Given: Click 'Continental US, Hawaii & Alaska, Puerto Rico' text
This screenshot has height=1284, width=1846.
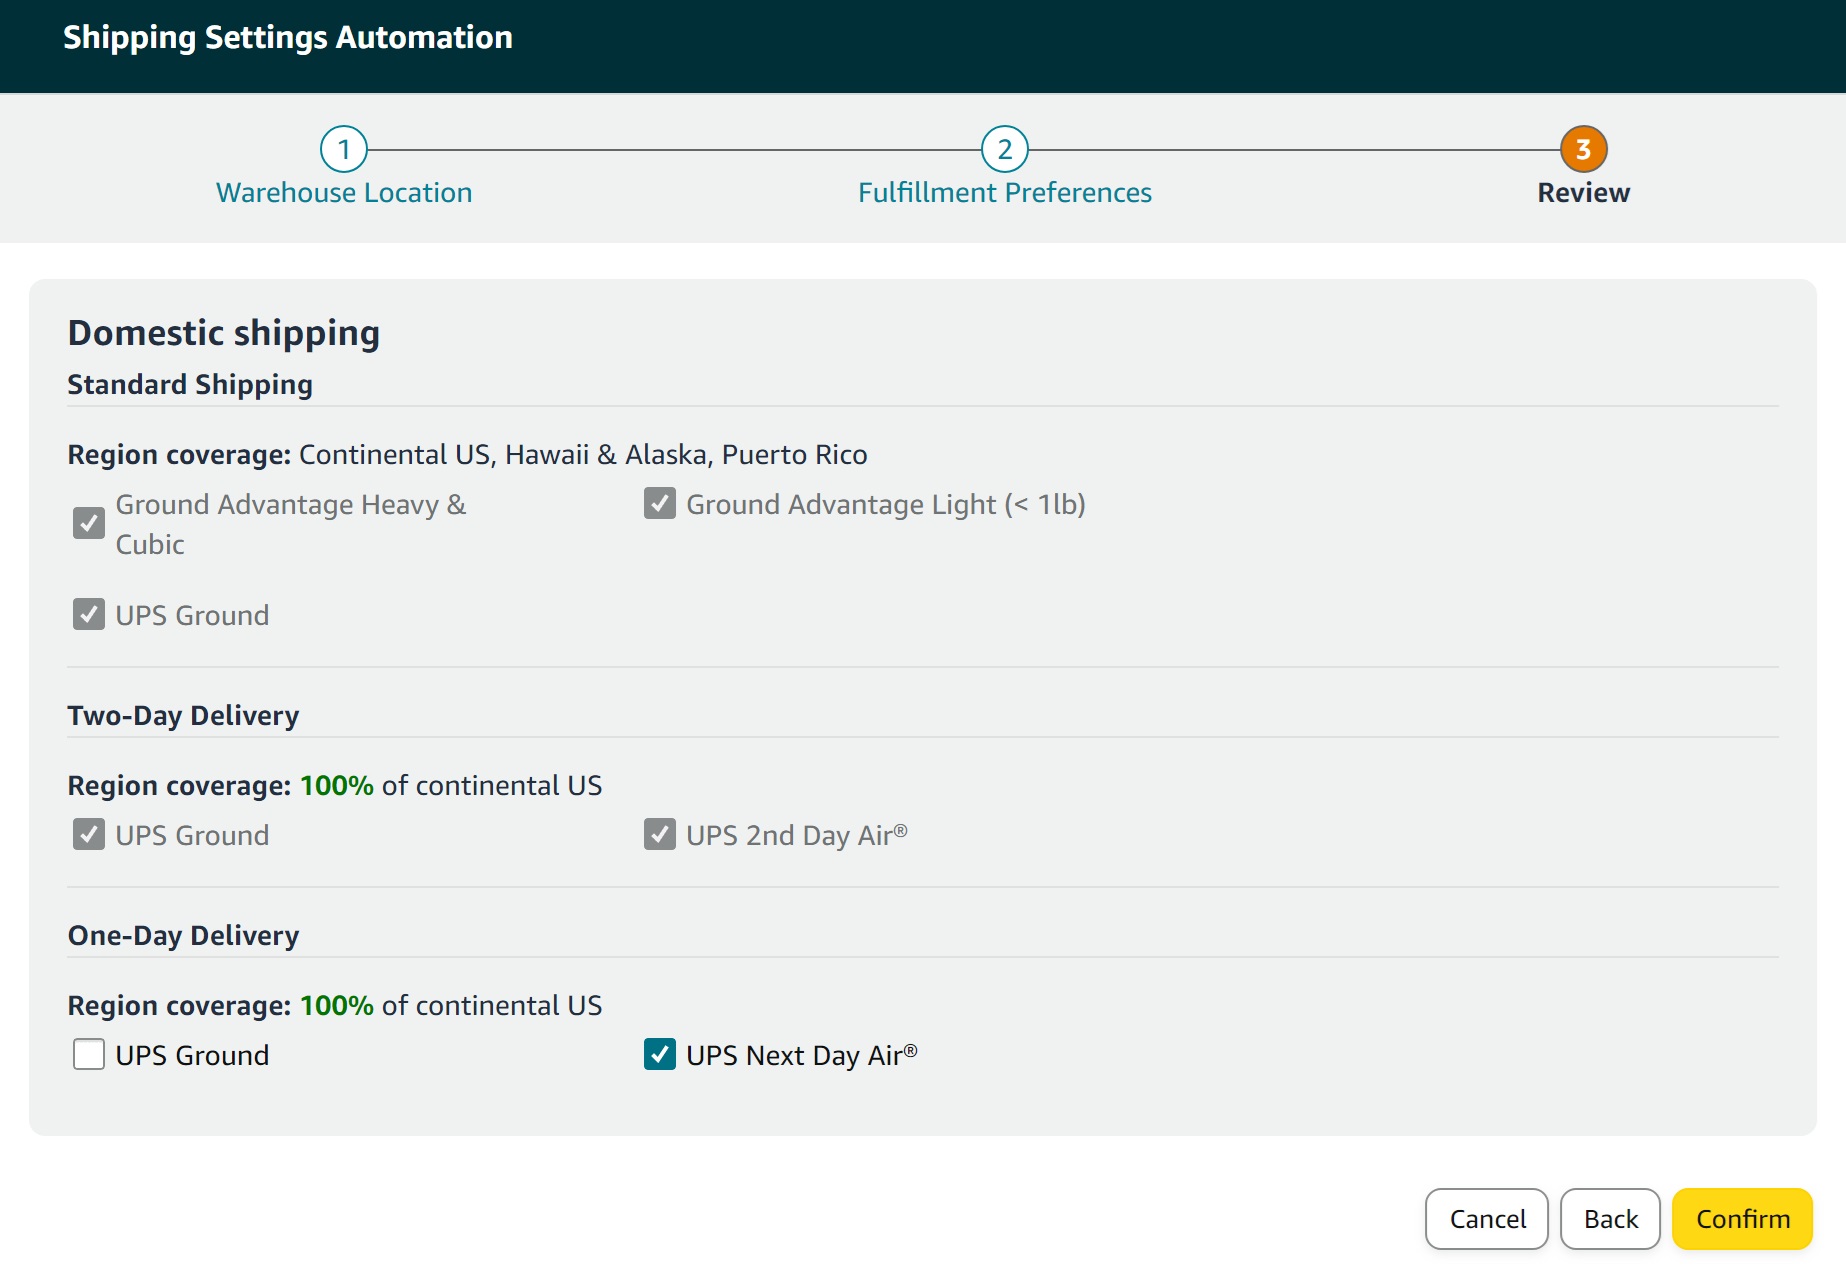Looking at the screenshot, I should (x=583, y=455).
